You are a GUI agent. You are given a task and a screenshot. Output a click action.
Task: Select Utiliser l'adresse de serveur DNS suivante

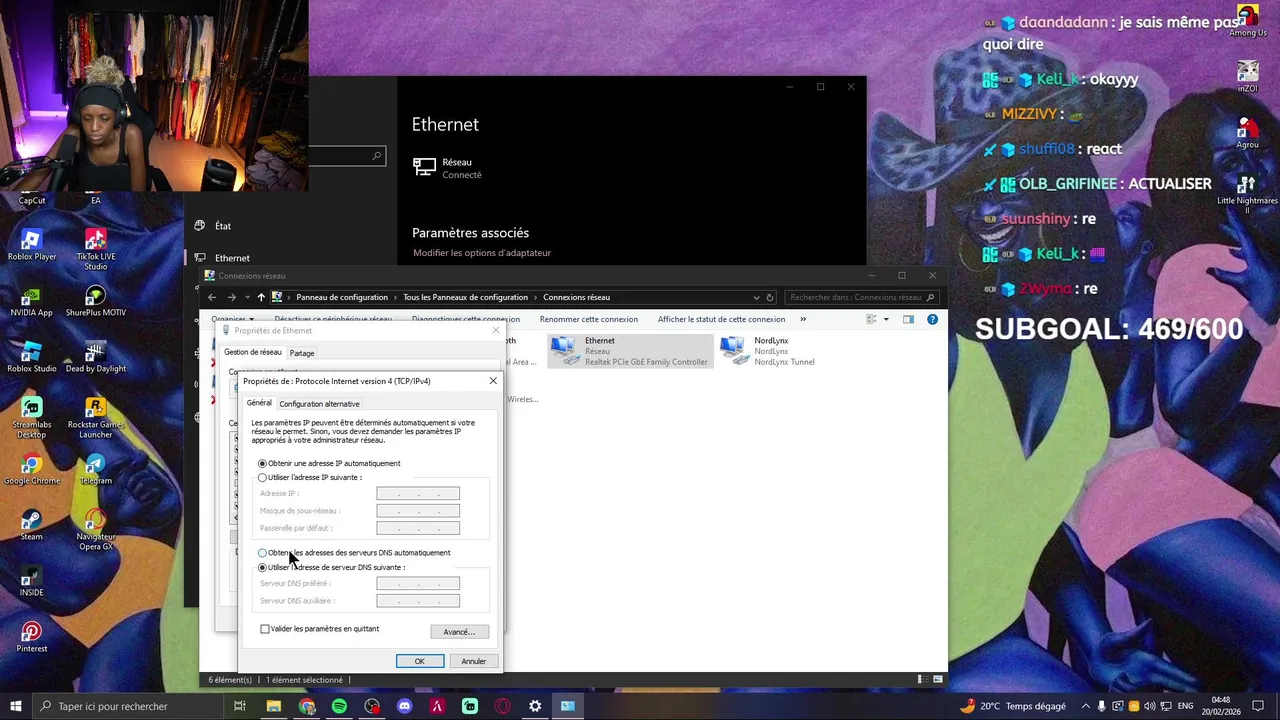click(331, 567)
